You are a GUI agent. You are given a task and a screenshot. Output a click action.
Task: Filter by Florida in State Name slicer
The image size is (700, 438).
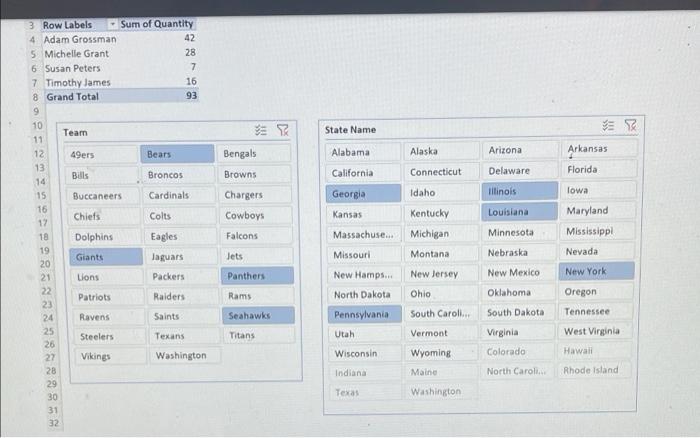599,169
